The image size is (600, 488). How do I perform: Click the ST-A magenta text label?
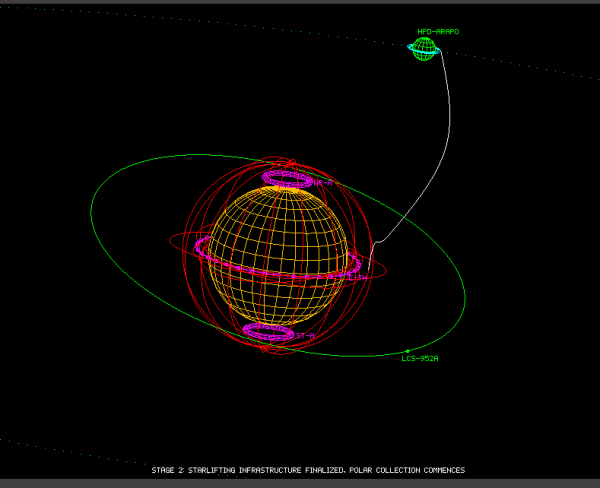coord(305,336)
